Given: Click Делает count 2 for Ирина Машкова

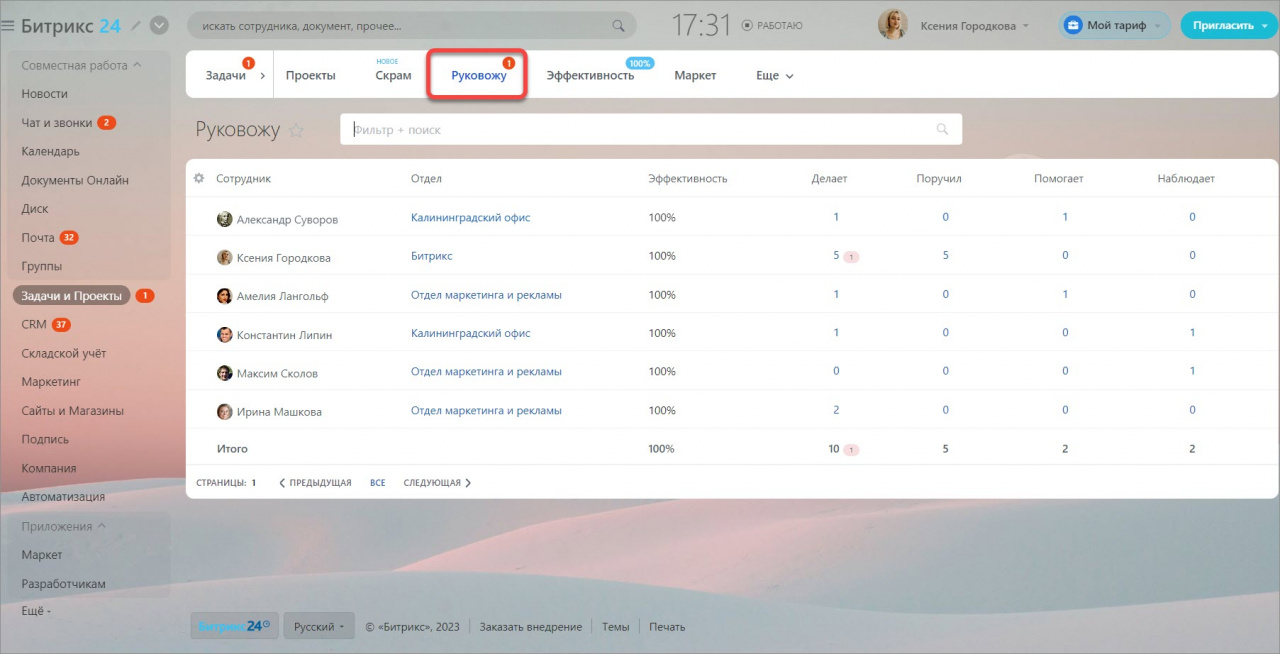Looking at the screenshot, I should (x=836, y=410).
